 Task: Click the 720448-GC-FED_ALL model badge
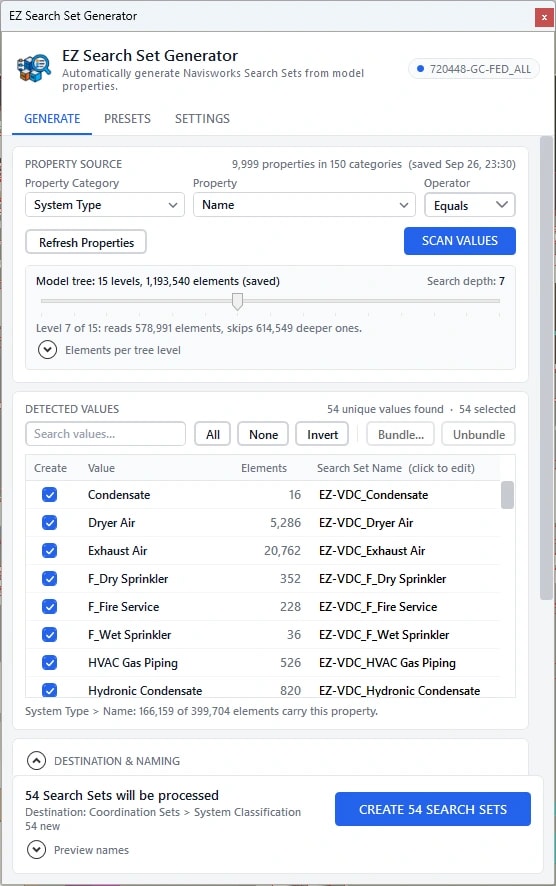[474, 69]
